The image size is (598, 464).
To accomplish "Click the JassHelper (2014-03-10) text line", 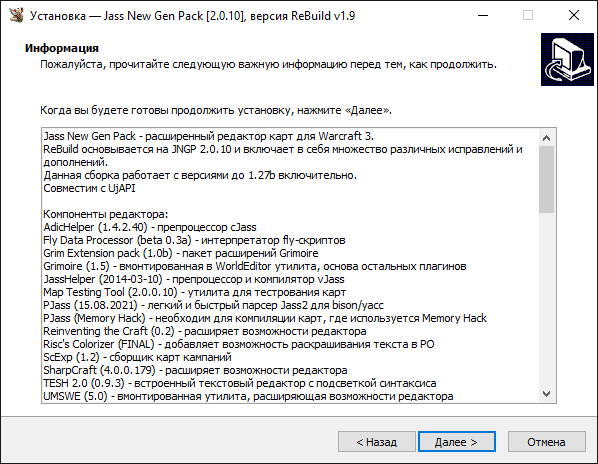I will 194,279.
